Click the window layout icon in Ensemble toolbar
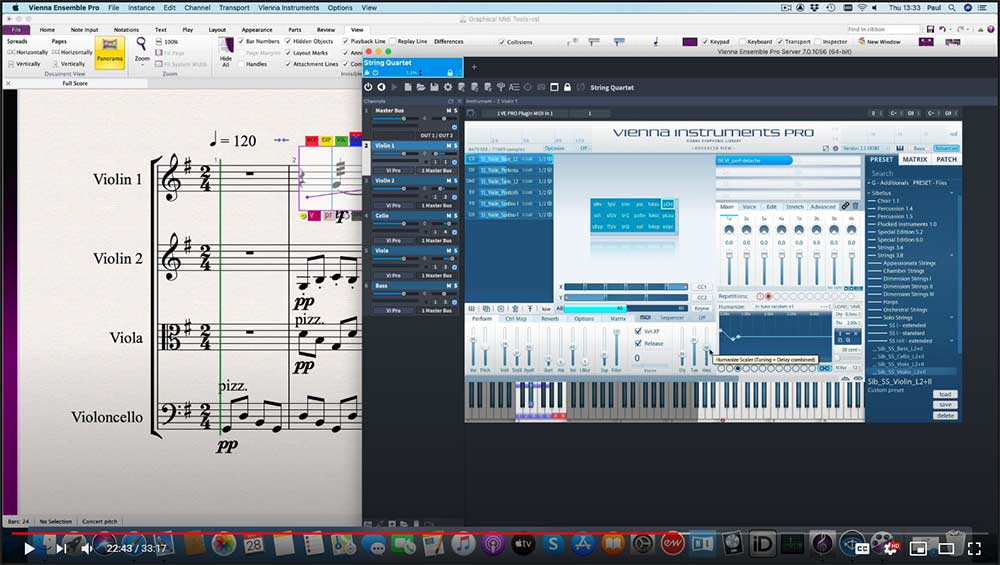This screenshot has width=1000, height=565. click(554, 87)
